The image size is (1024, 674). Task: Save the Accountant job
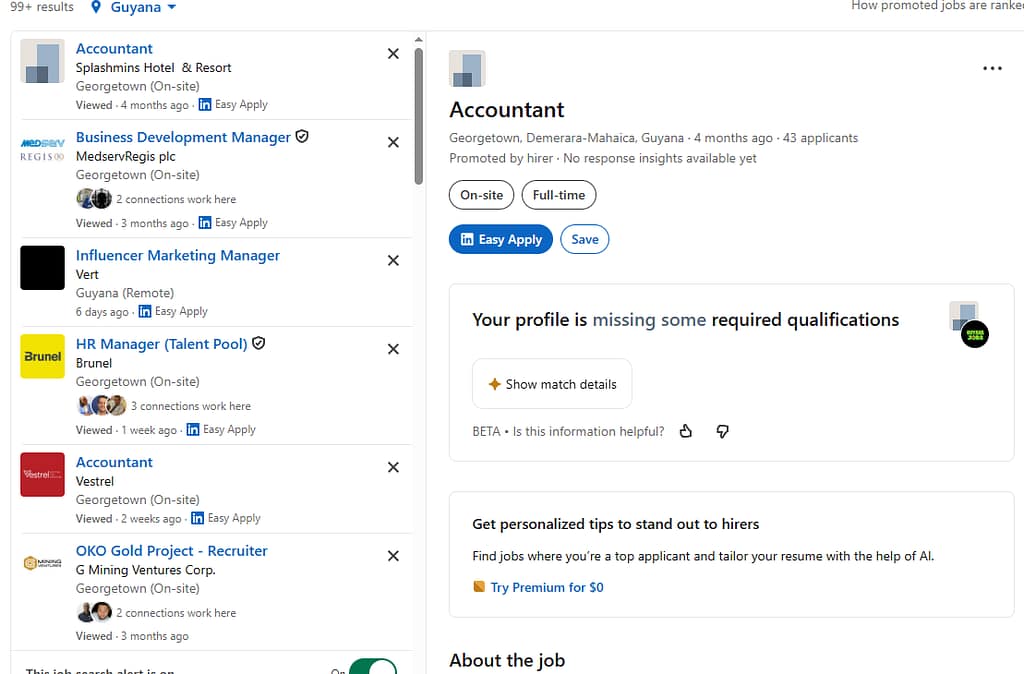click(x=585, y=239)
